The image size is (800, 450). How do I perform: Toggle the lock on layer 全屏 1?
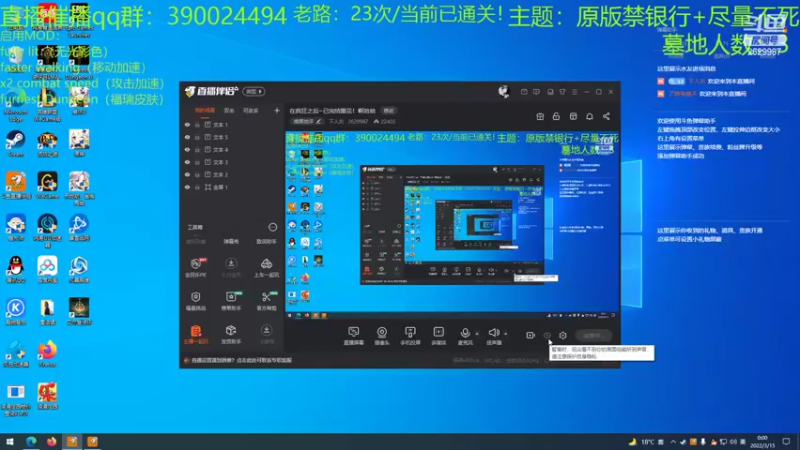197,187
